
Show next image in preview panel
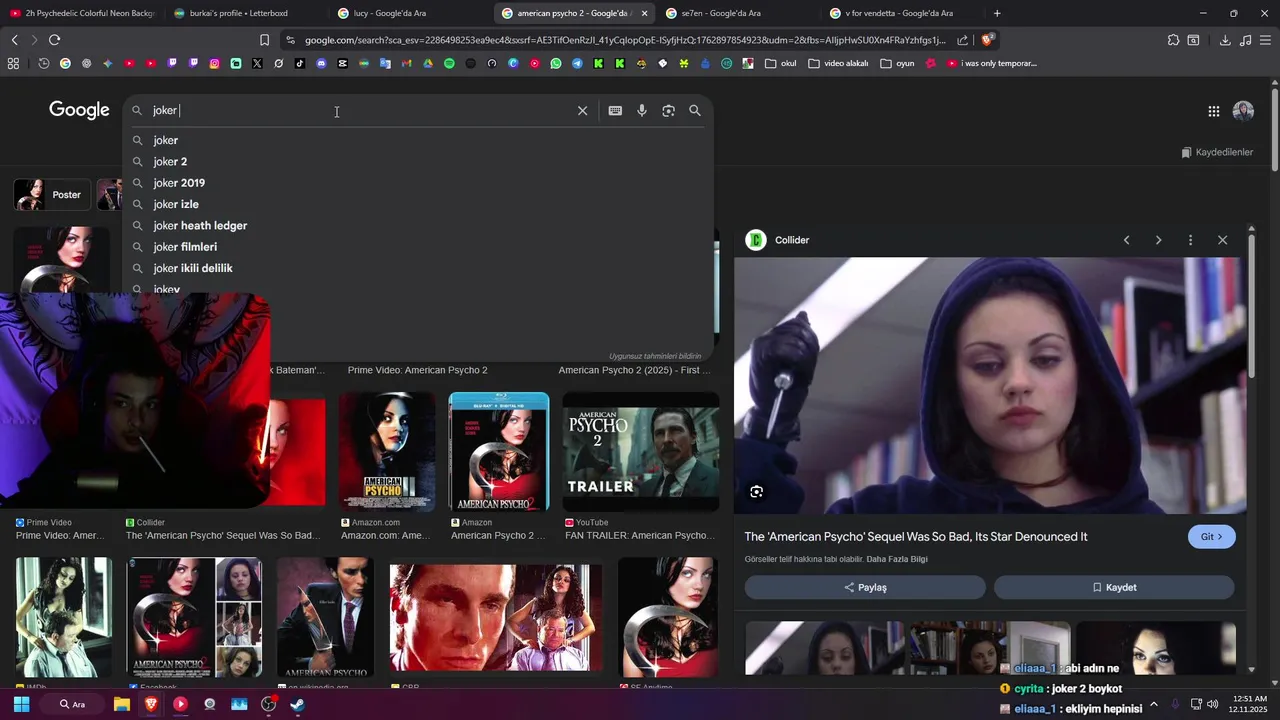[x=1158, y=240]
